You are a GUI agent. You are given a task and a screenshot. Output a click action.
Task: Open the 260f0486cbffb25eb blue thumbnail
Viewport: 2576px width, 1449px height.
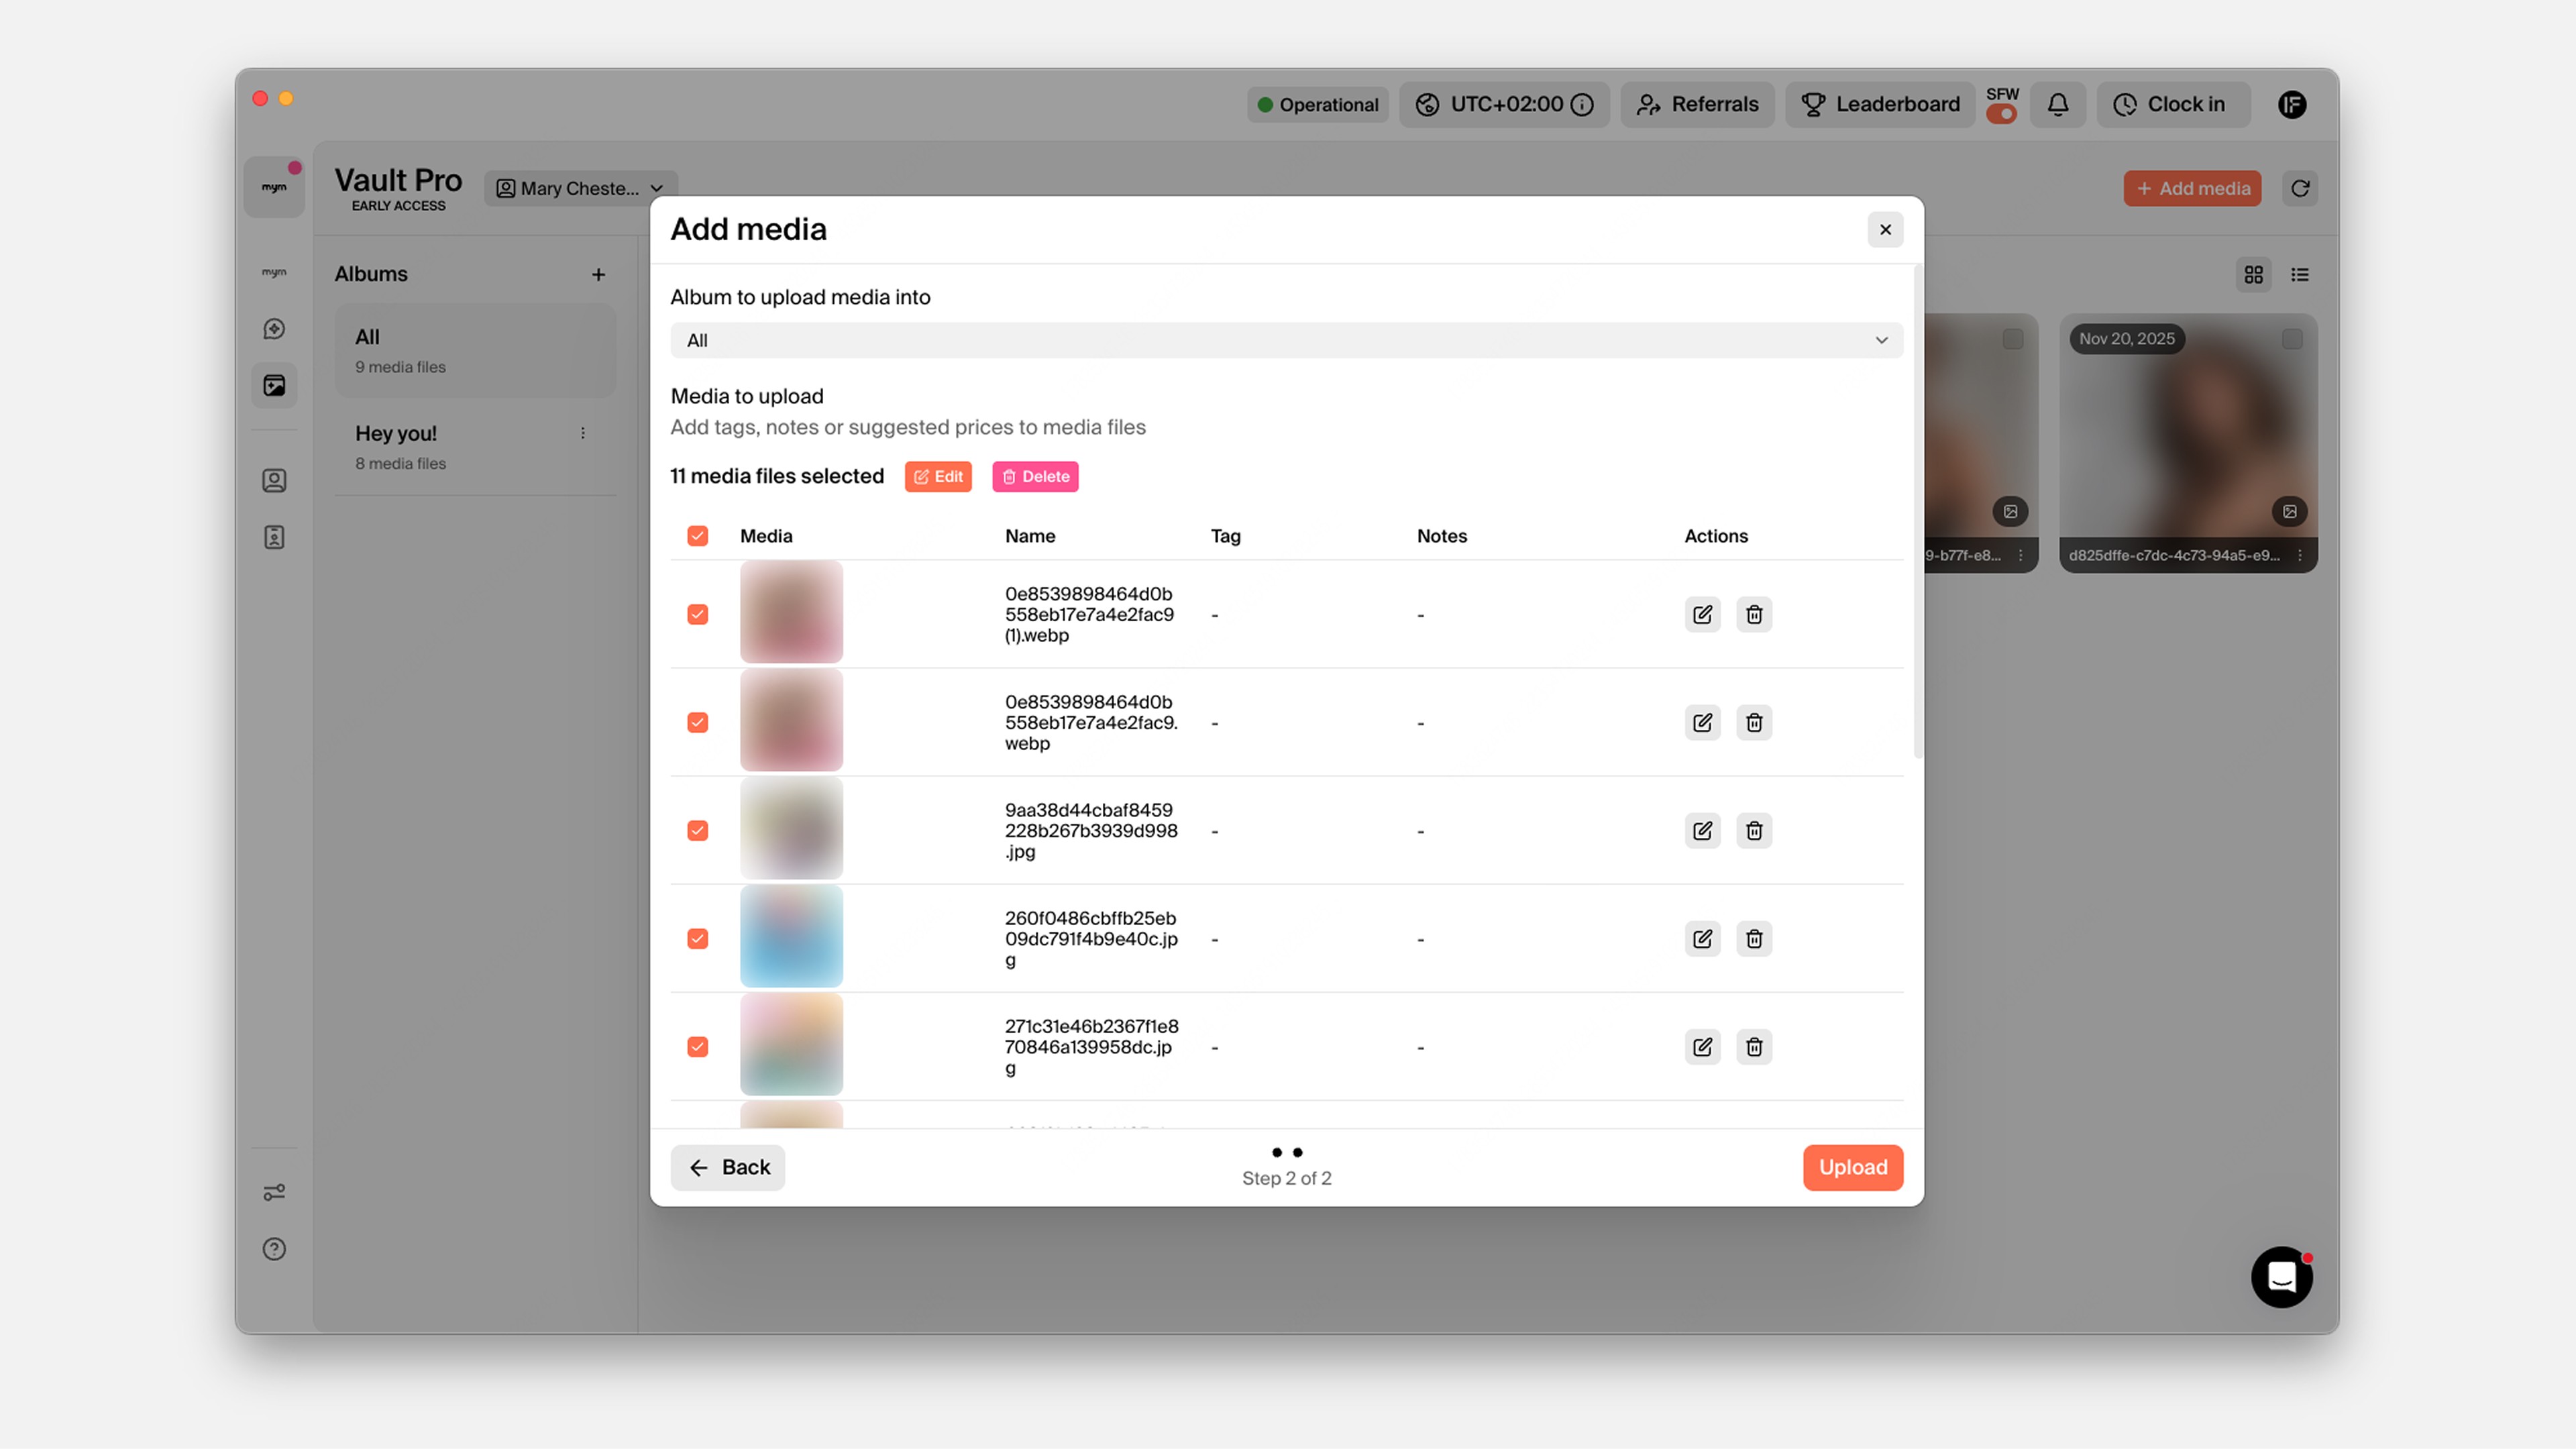point(791,937)
